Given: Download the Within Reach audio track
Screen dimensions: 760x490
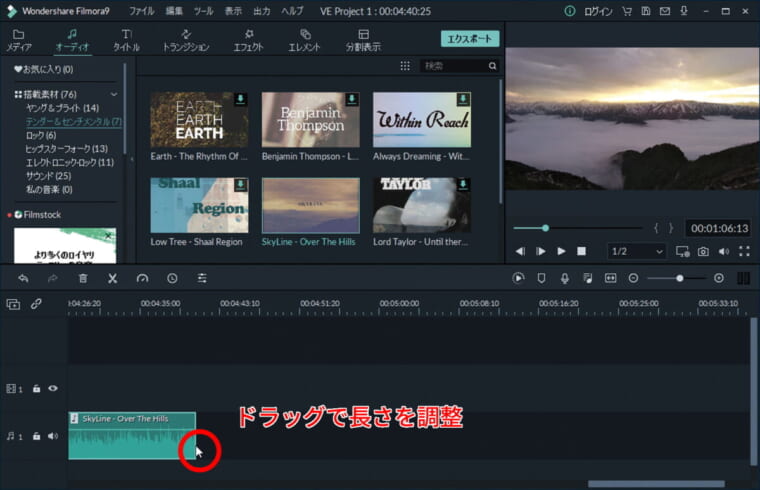Looking at the screenshot, I should coord(463,99).
